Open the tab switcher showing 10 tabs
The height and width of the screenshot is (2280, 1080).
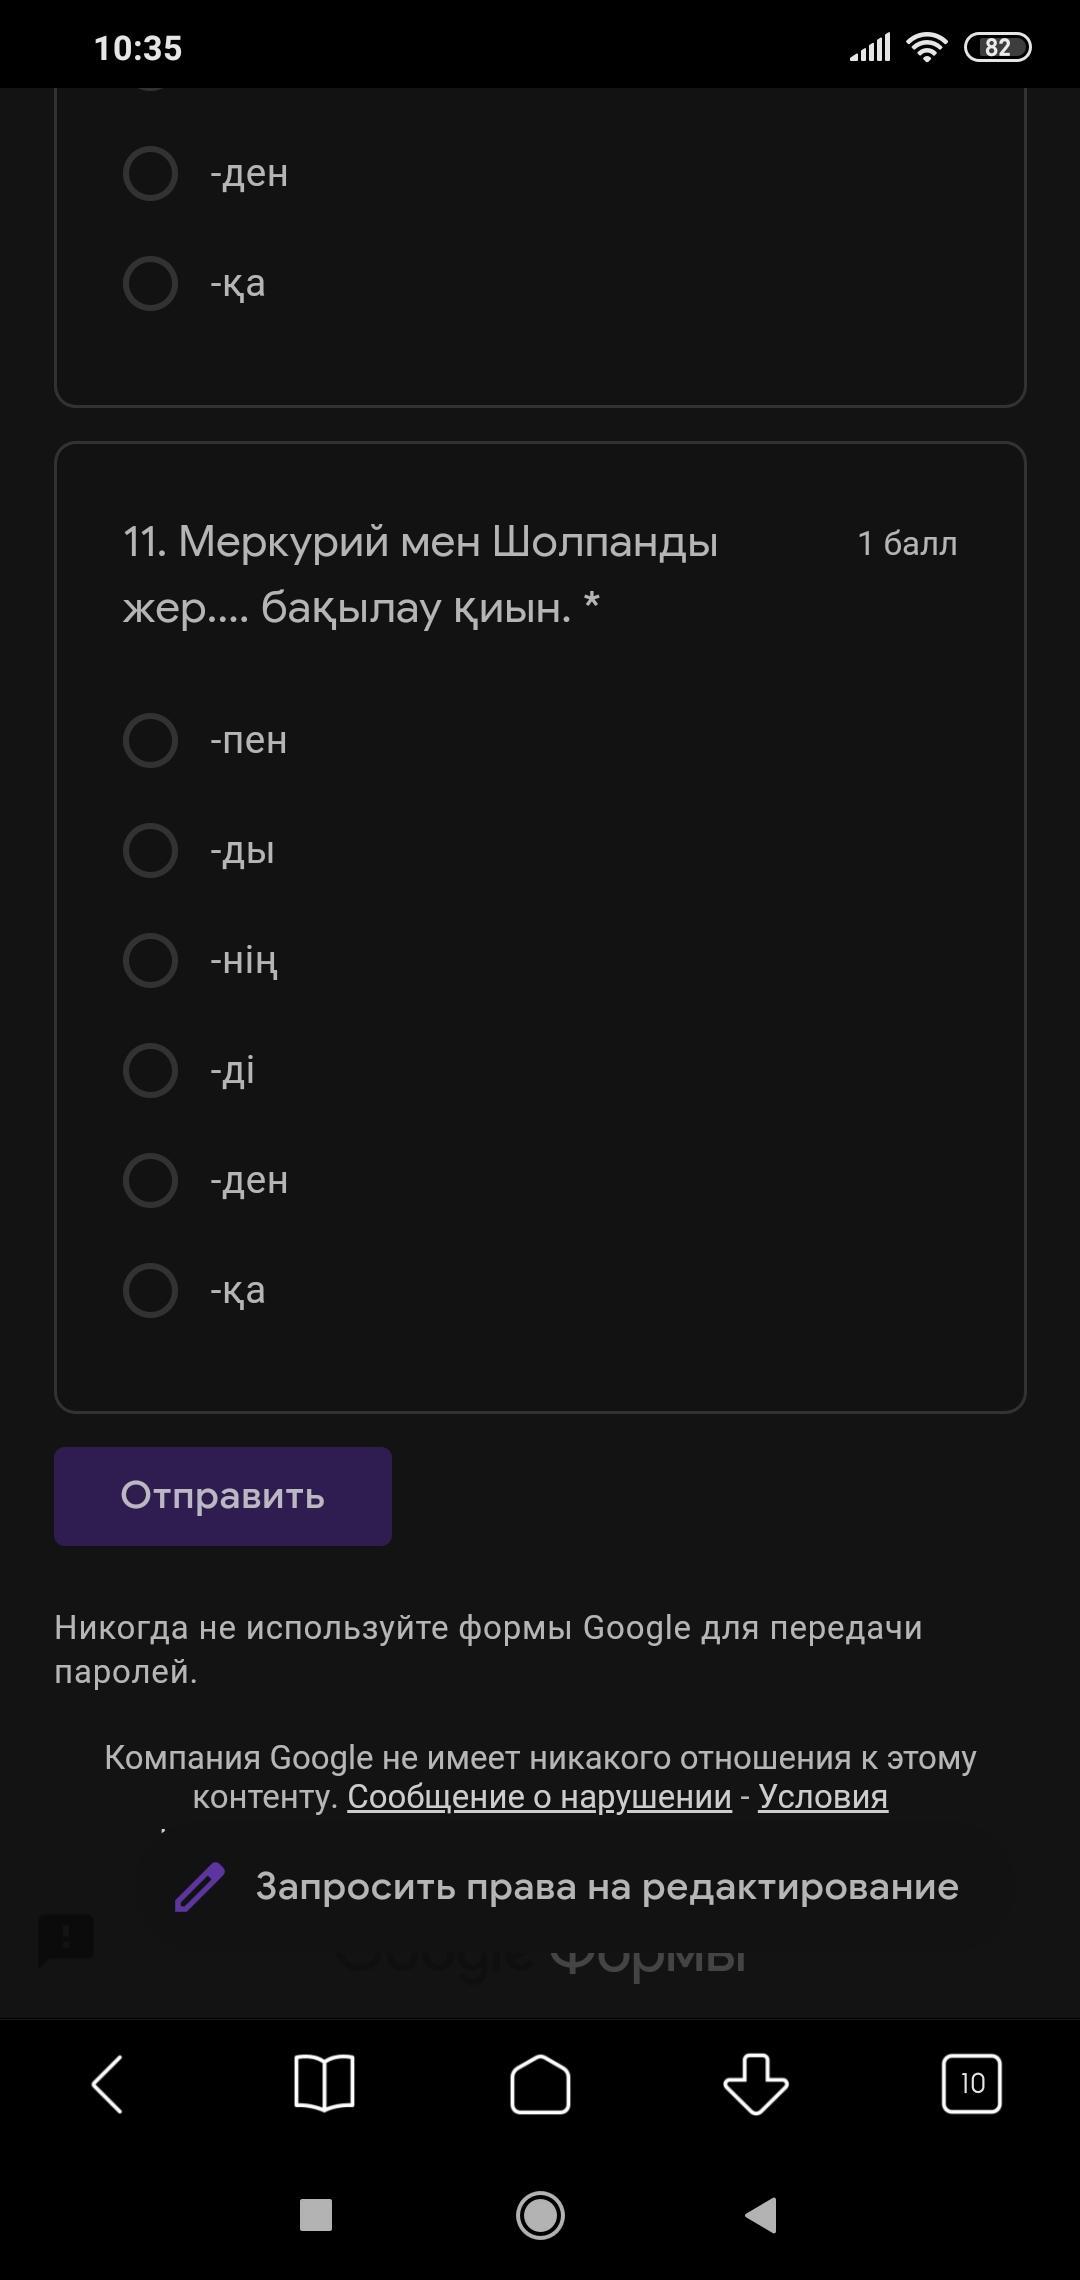[x=971, y=2084]
